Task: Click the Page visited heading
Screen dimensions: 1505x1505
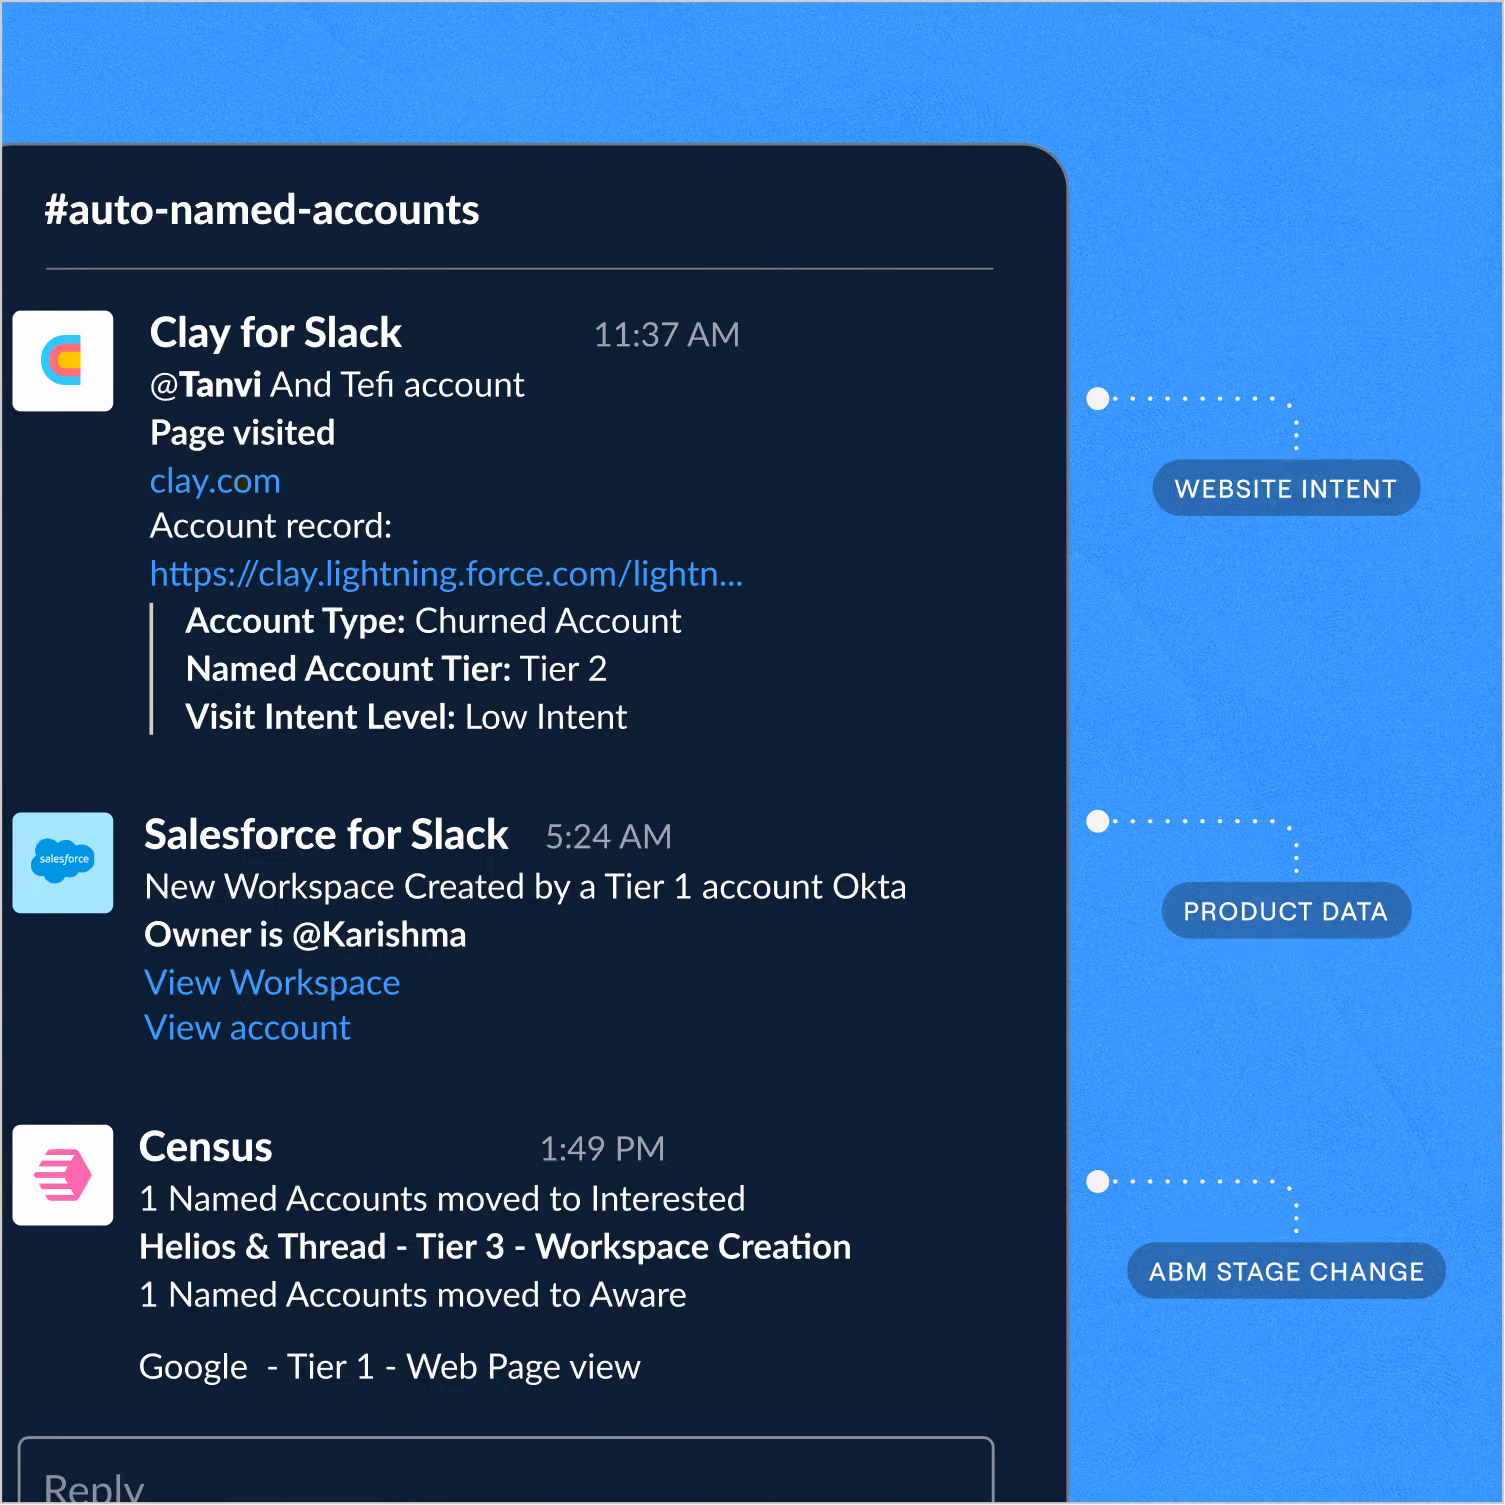Action: pyautogui.click(x=243, y=433)
